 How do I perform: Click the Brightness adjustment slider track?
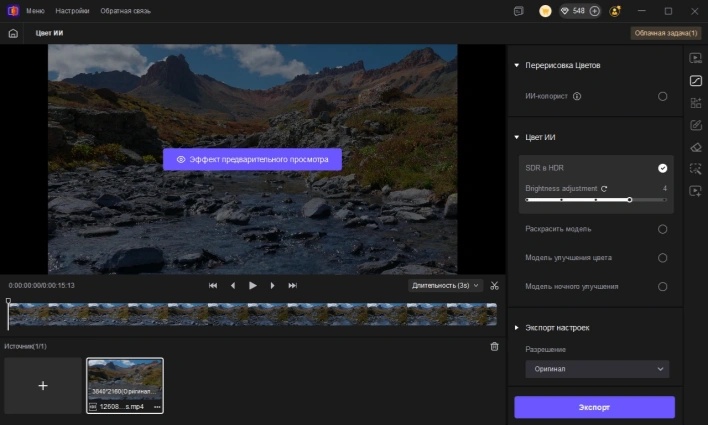596,200
